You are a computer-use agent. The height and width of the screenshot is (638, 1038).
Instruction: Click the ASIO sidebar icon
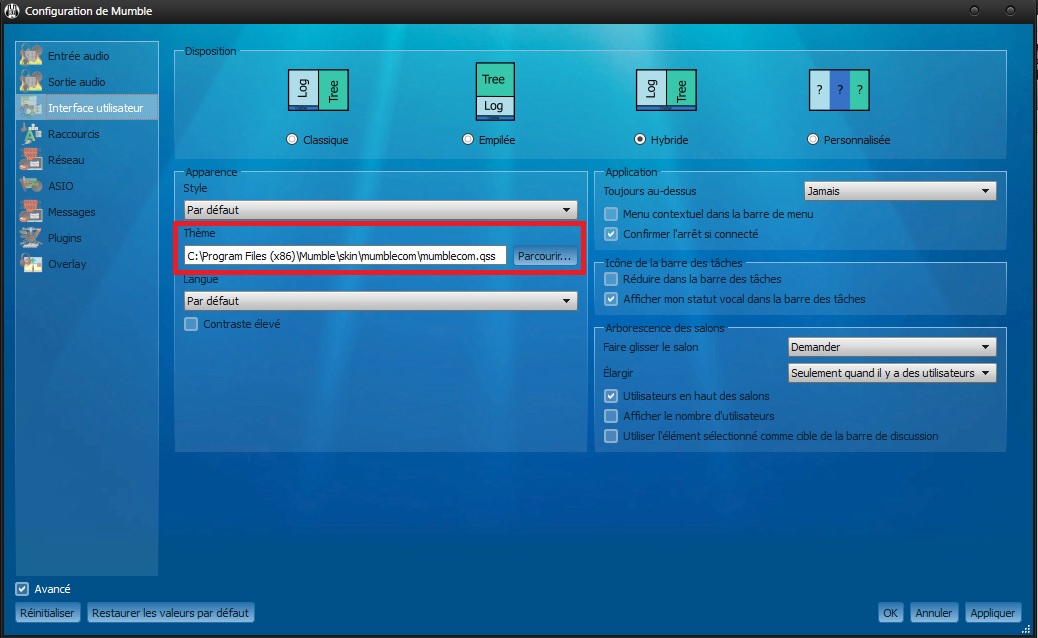31,185
